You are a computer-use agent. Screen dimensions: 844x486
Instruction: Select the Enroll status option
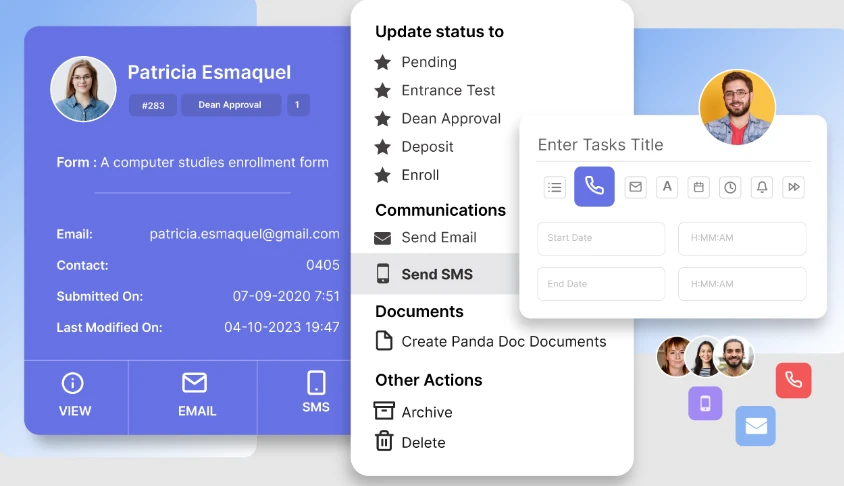[x=420, y=175]
